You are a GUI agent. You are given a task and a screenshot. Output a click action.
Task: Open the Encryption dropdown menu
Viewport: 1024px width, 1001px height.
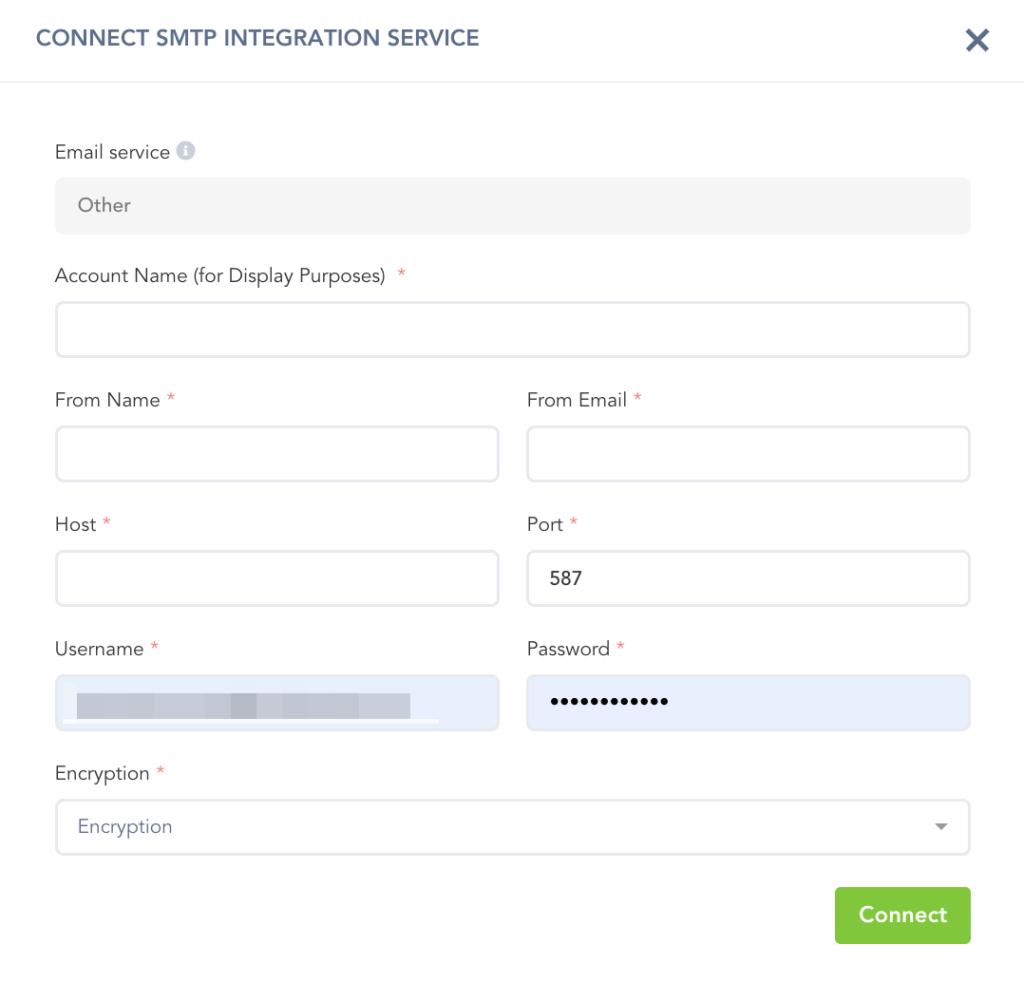[x=500, y=827]
